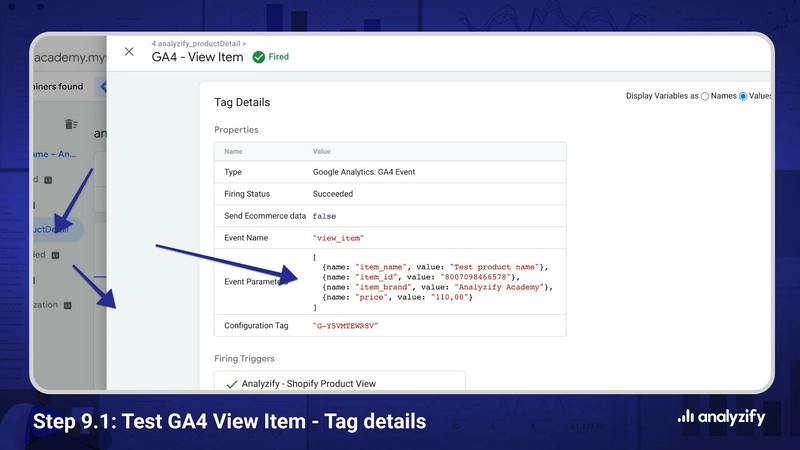Click the GA4 - View Item tag title
The image size is (800, 450).
(x=197, y=57)
